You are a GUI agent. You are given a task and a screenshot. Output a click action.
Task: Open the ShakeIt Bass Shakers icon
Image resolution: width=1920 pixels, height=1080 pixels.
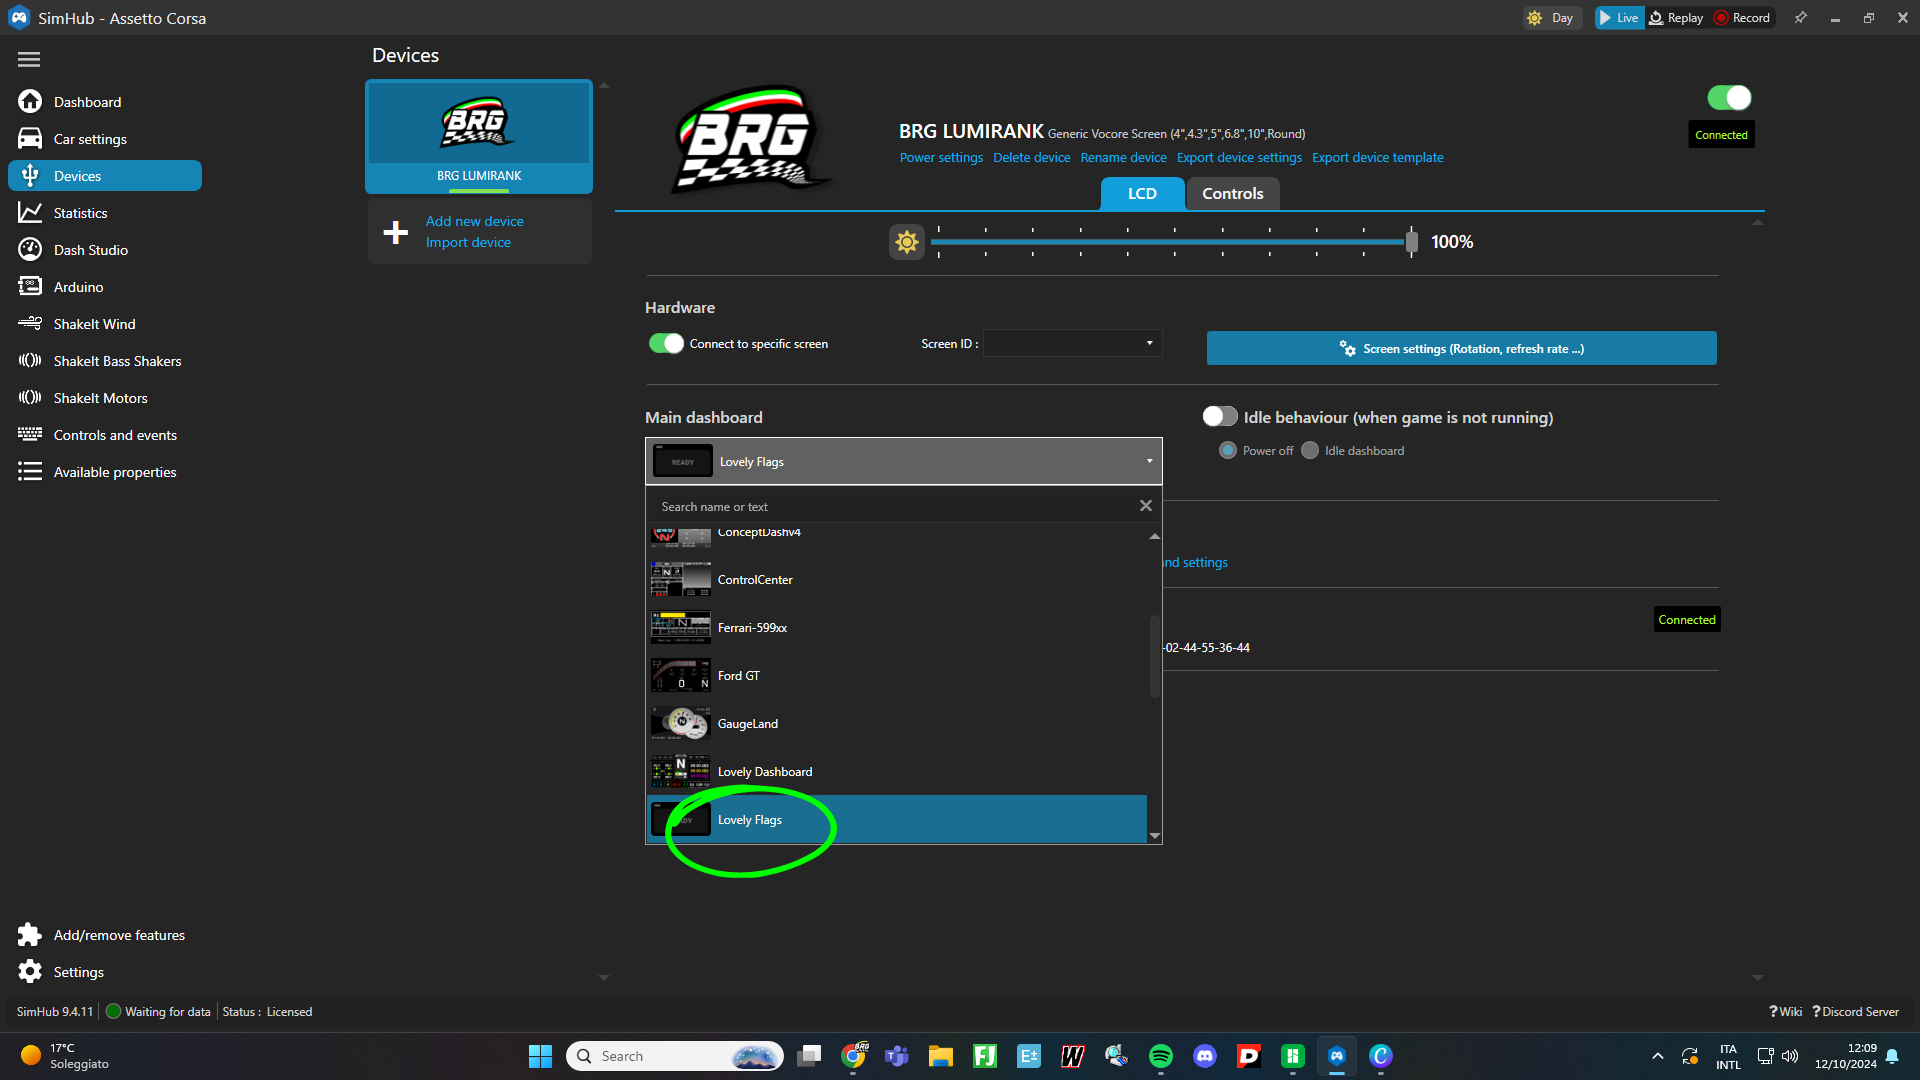(x=30, y=361)
